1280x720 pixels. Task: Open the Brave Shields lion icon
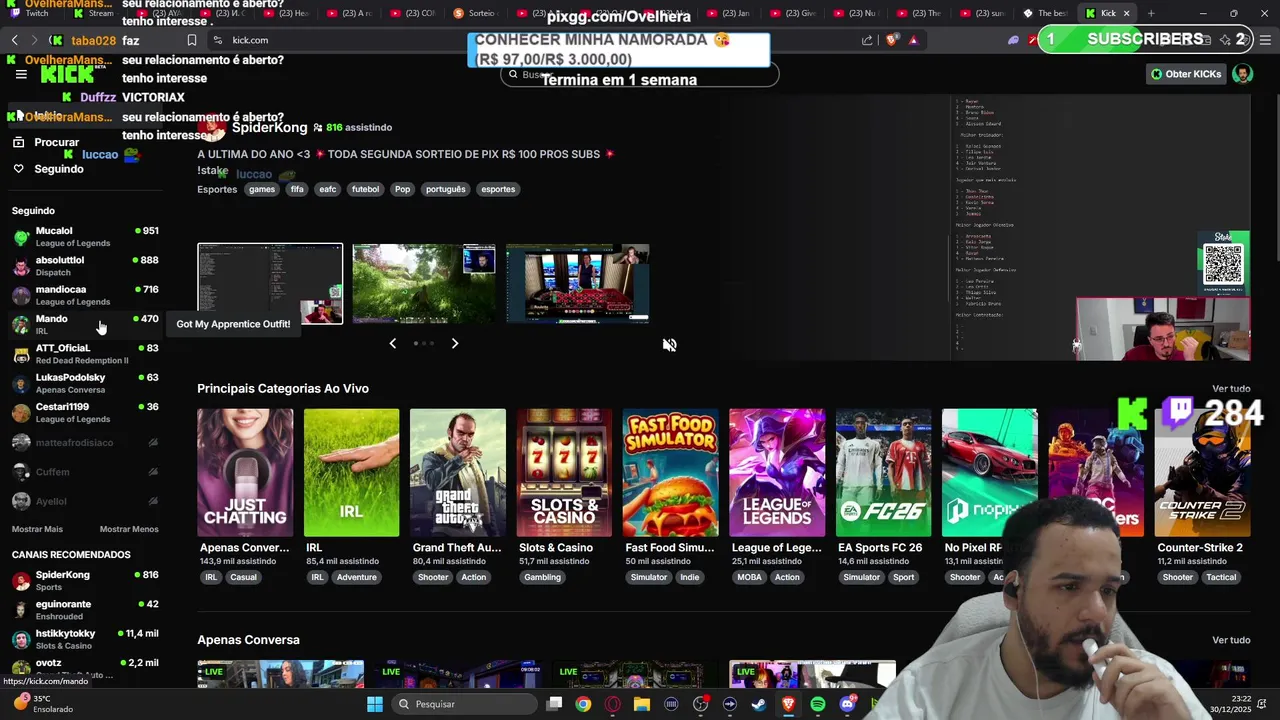coord(893,40)
